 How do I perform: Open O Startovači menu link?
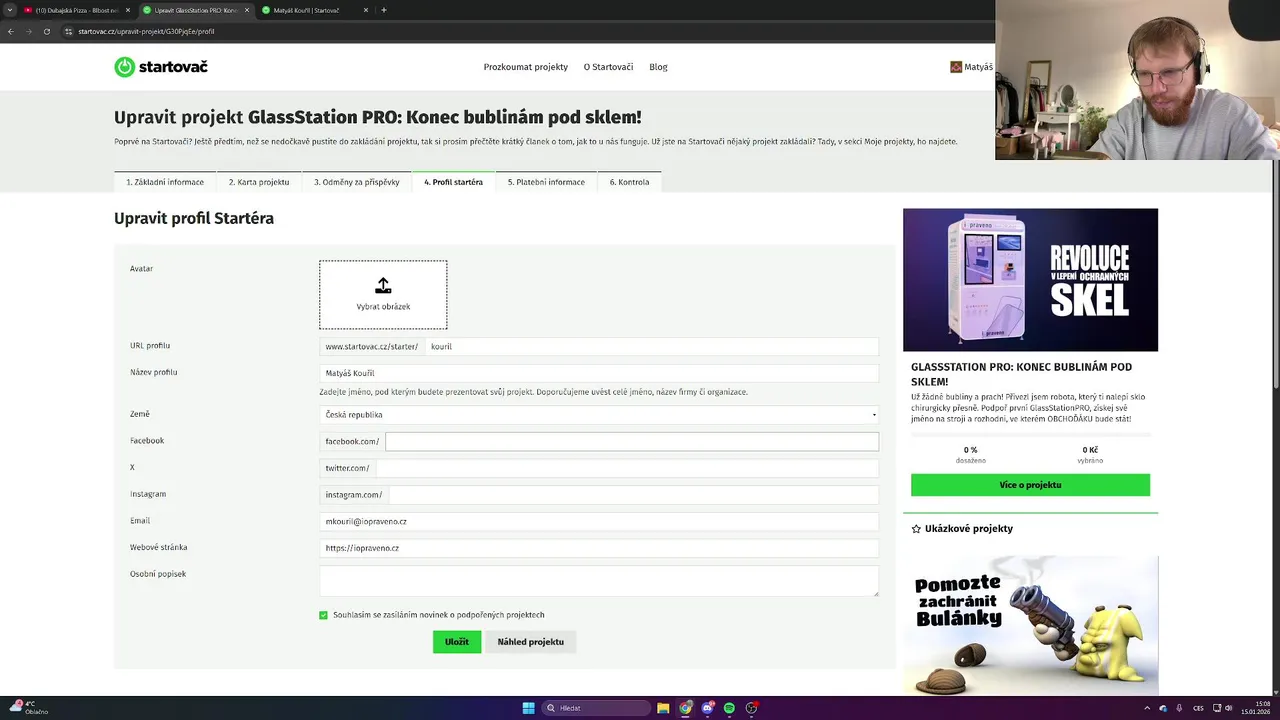tap(608, 67)
